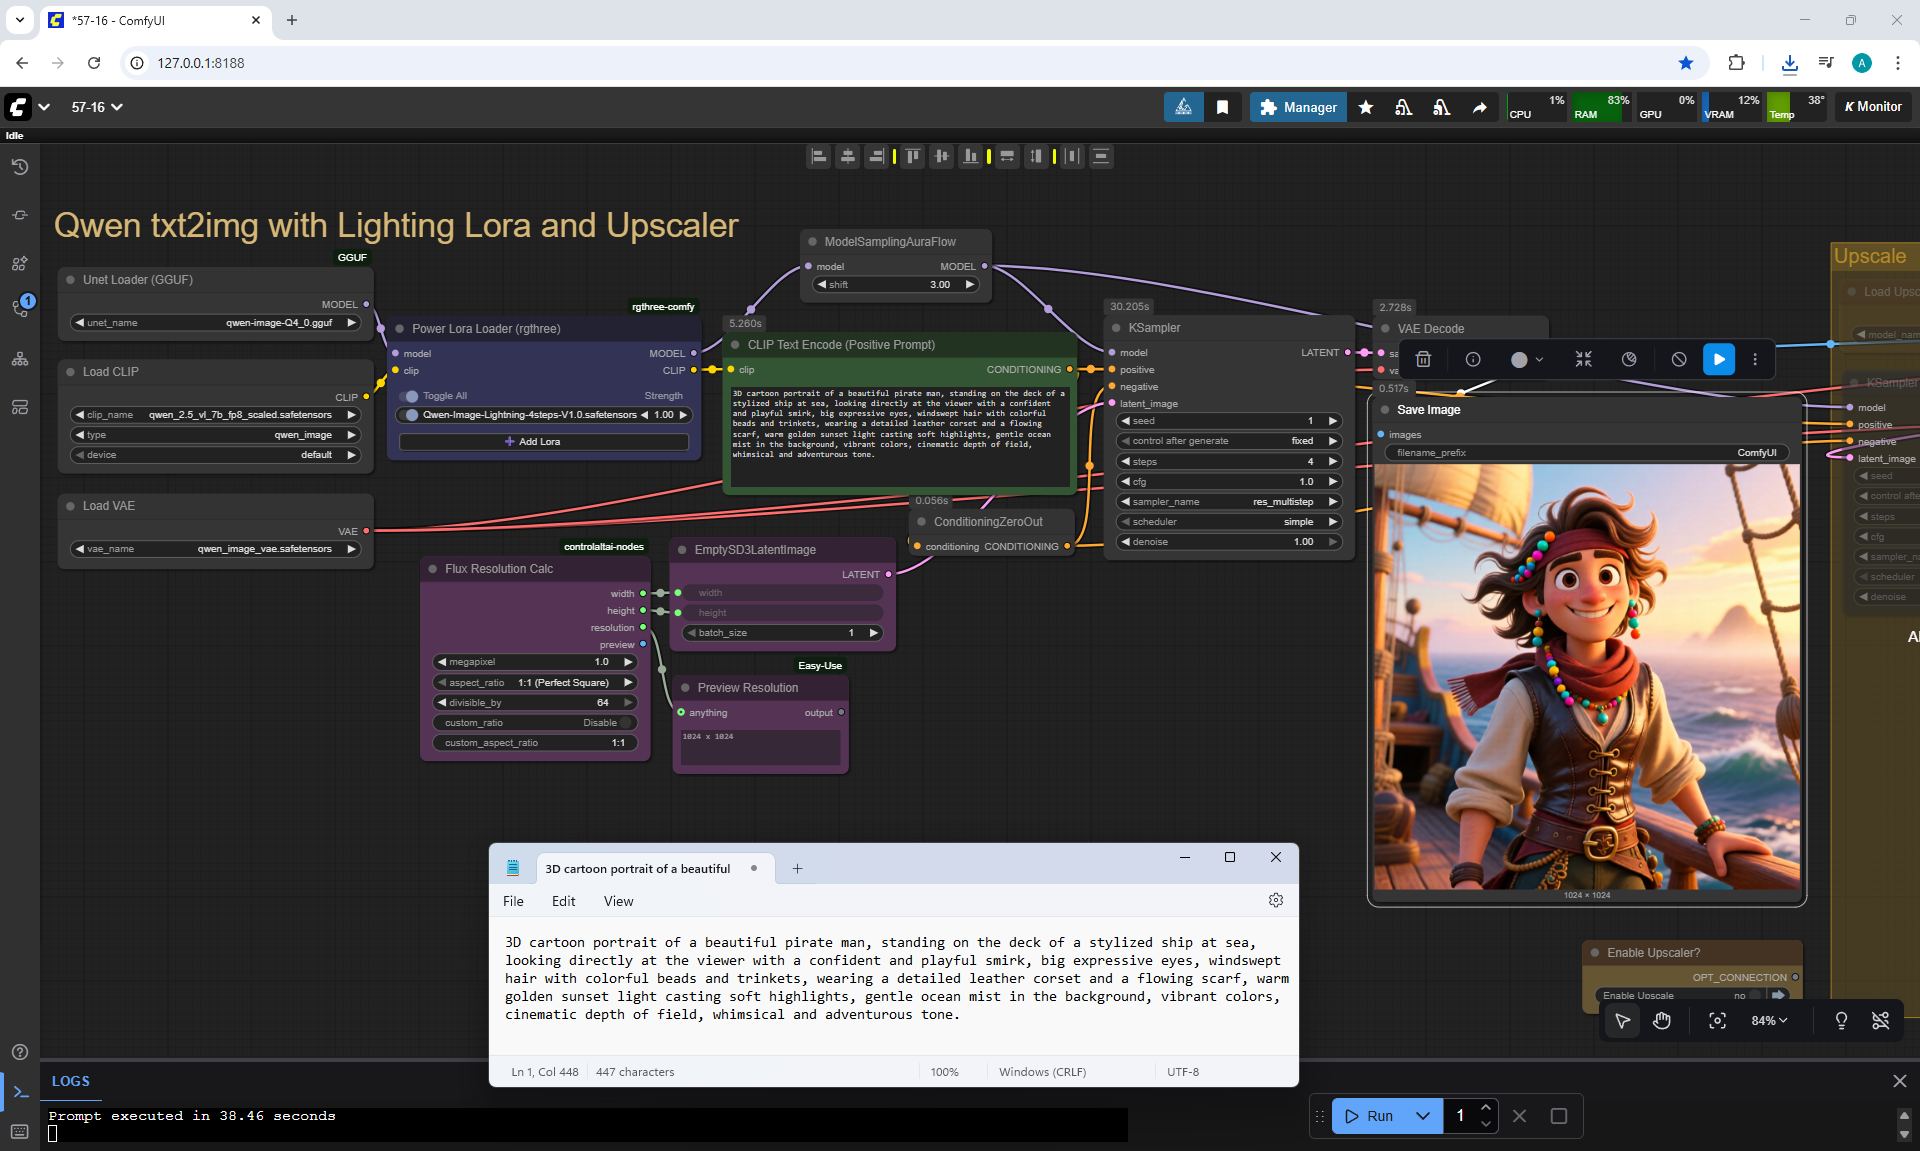Open the ComfyUI Manager
Viewport: 1920px width, 1151px height.
[1298, 107]
